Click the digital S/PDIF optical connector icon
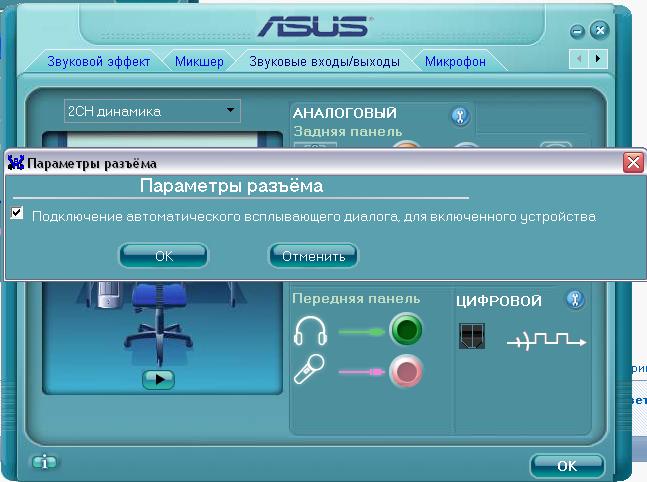Viewport: 647px width, 482px height. 472,336
